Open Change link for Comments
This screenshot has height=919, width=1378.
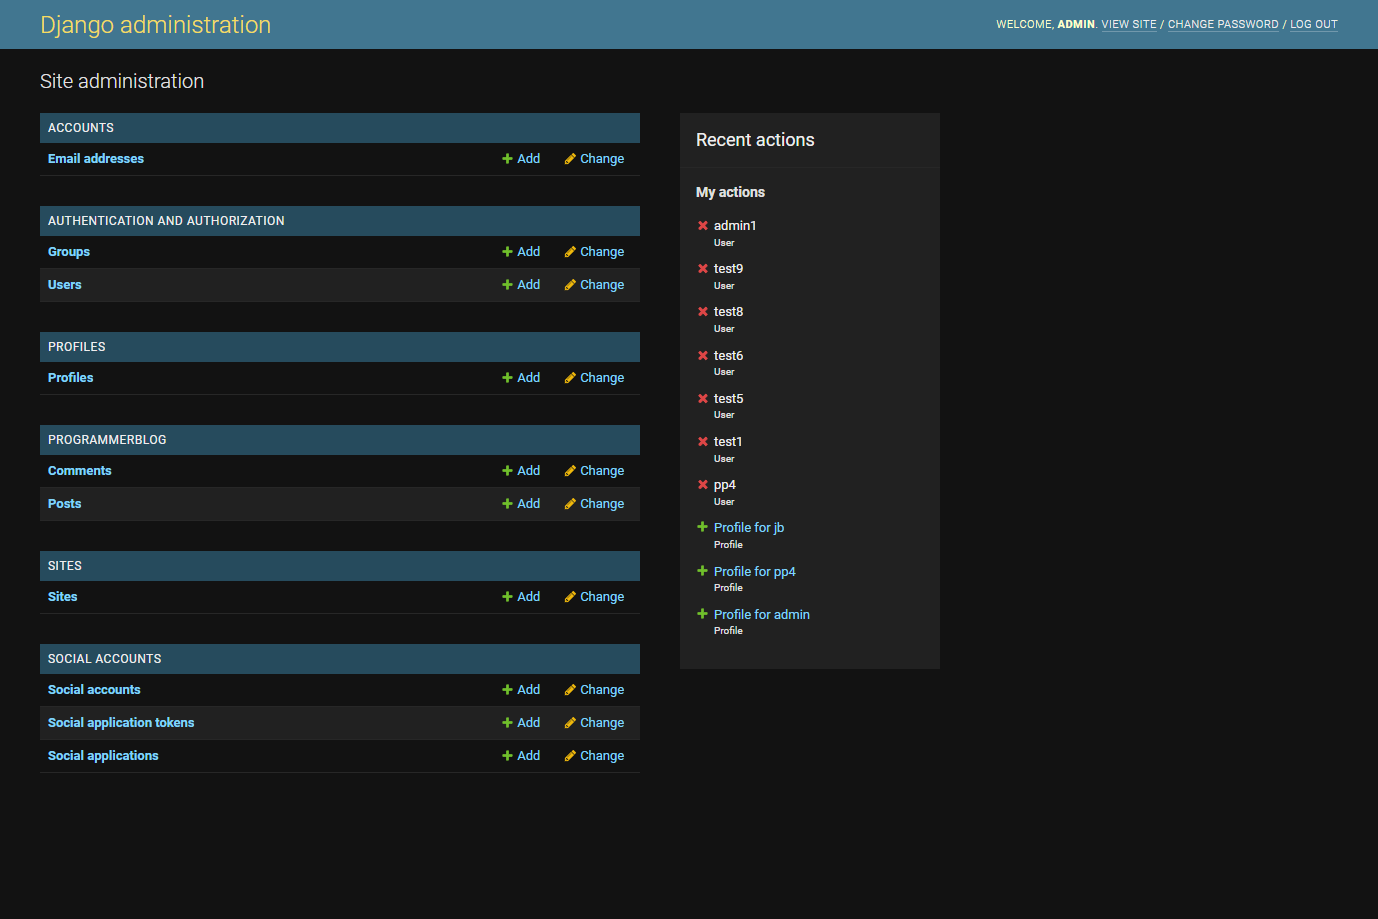tap(594, 471)
